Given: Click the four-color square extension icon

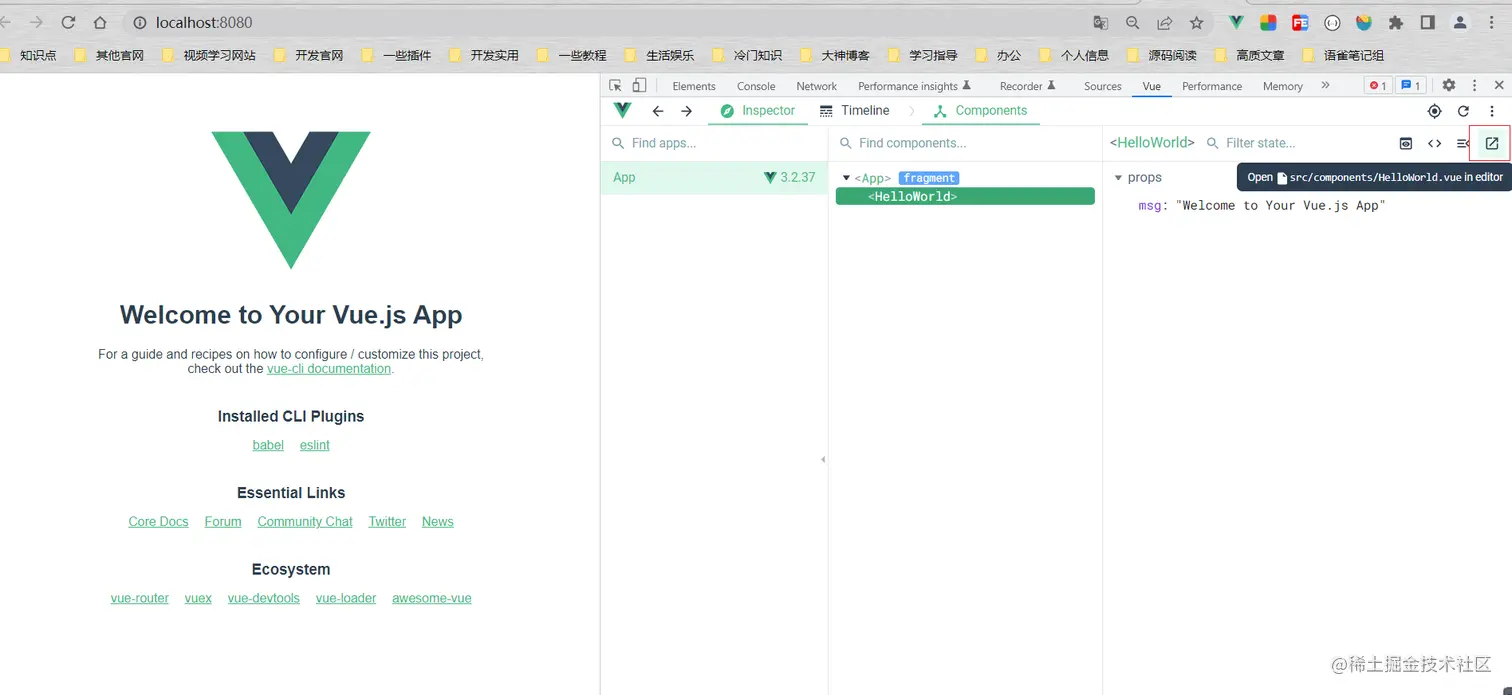Looking at the screenshot, I should pyautogui.click(x=1268, y=22).
